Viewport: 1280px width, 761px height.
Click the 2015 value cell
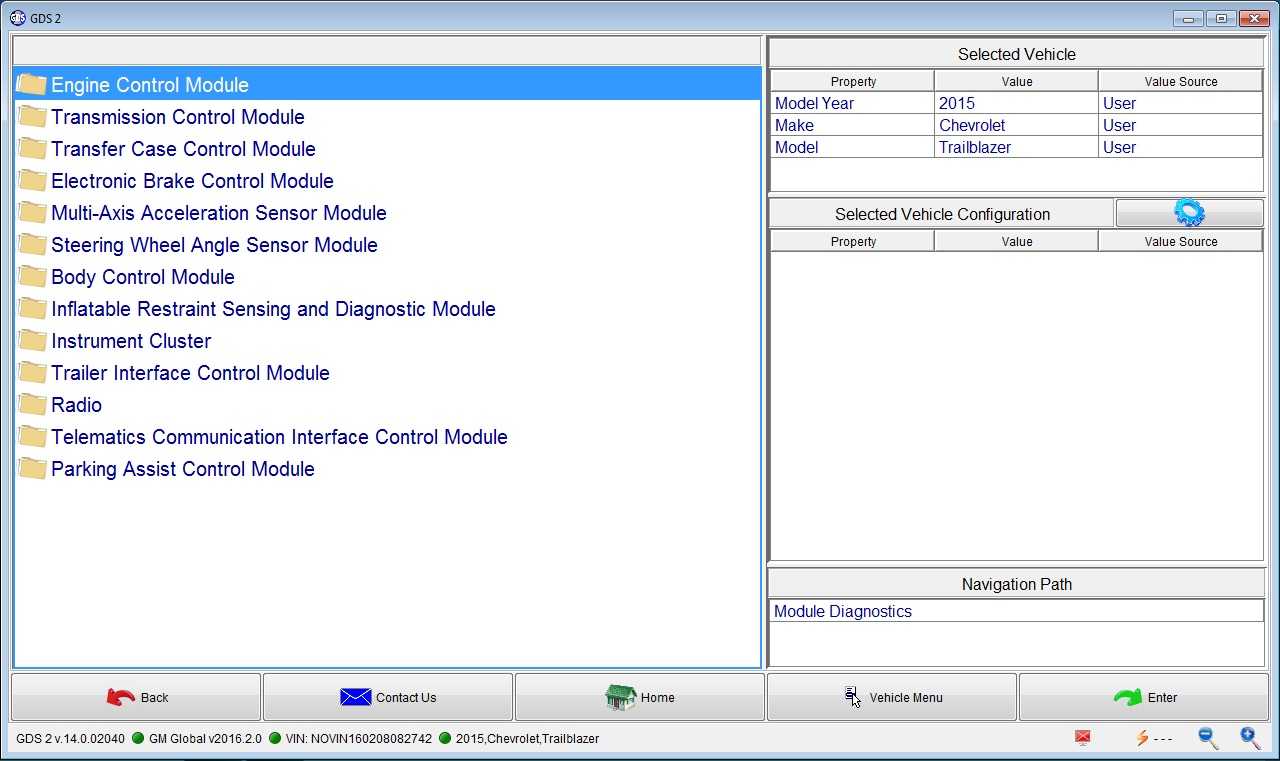1017,103
